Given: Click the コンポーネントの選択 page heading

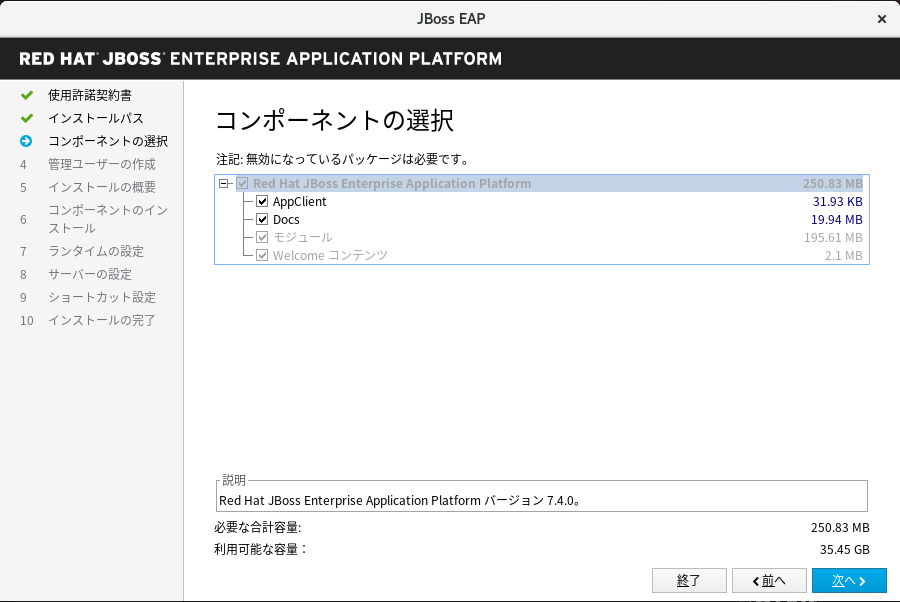Looking at the screenshot, I should [x=335, y=121].
